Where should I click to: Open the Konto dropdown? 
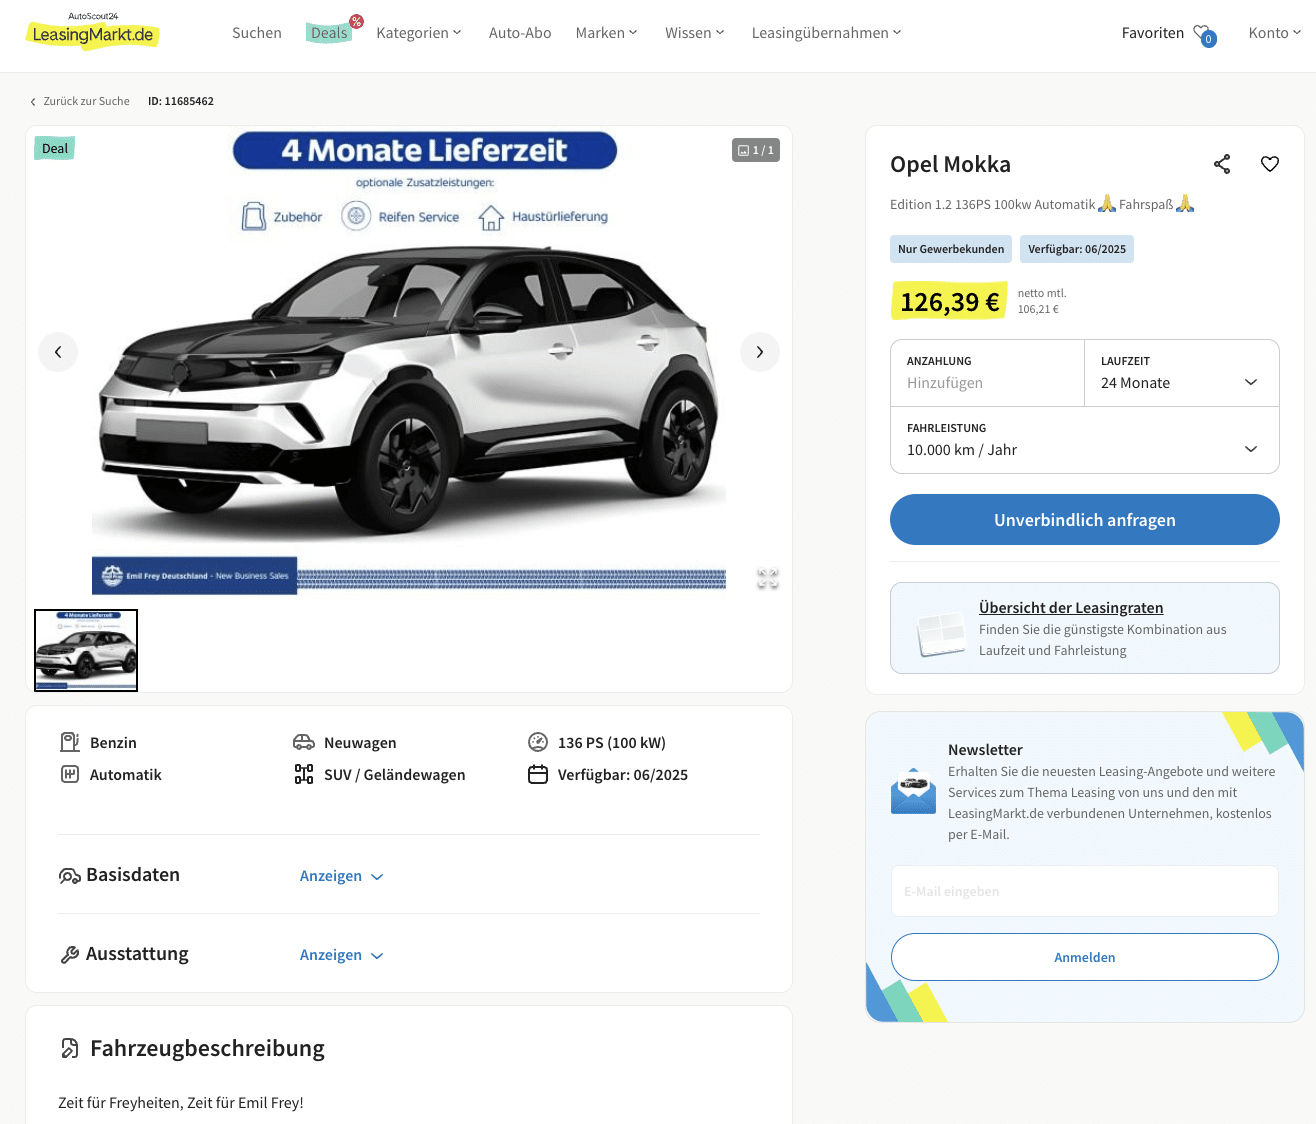tap(1275, 33)
